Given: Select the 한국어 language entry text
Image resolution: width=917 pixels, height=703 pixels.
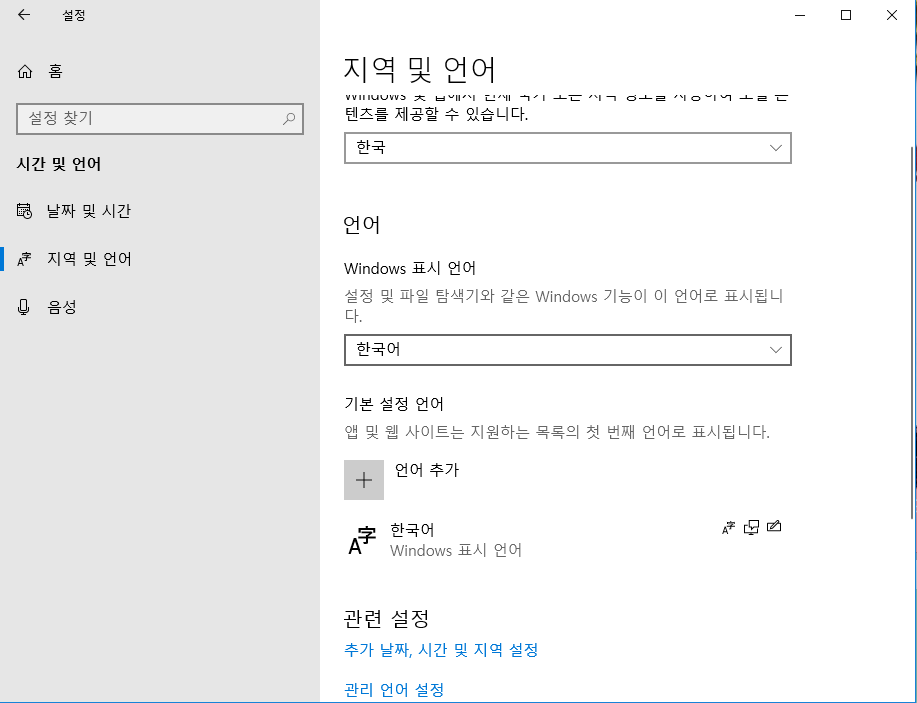Looking at the screenshot, I should point(412,530).
